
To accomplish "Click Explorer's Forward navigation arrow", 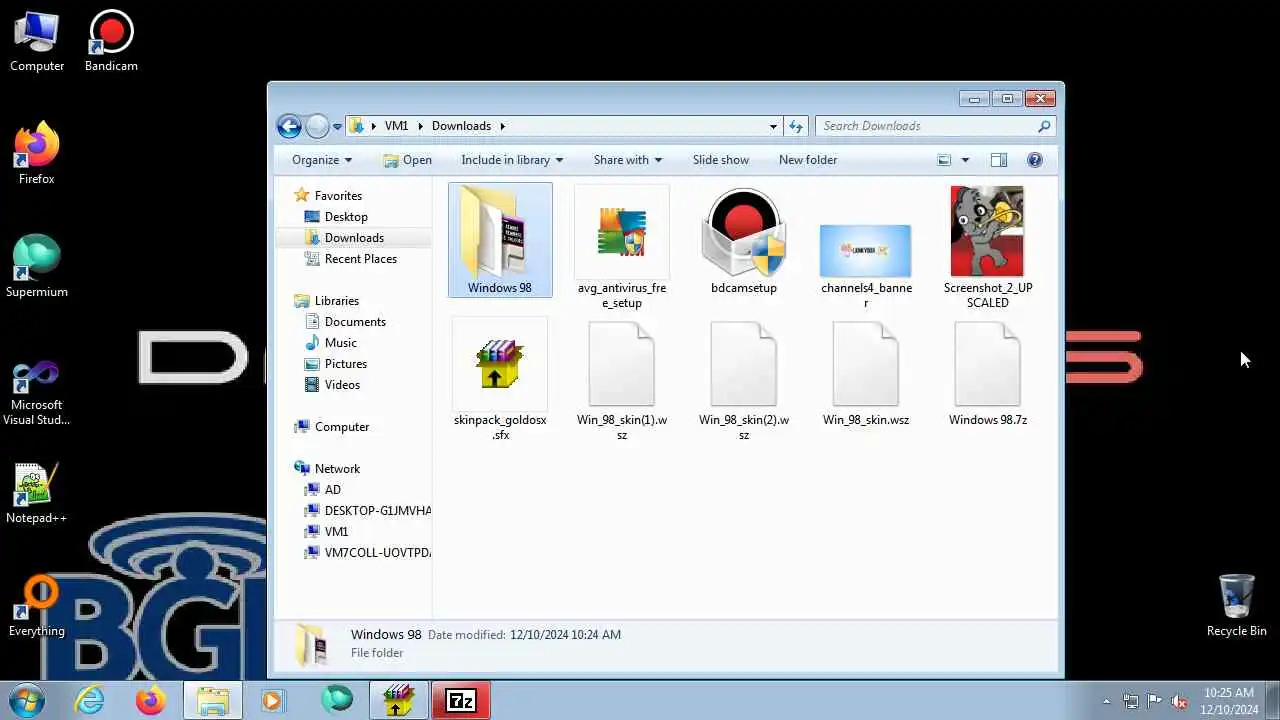I will click(317, 126).
